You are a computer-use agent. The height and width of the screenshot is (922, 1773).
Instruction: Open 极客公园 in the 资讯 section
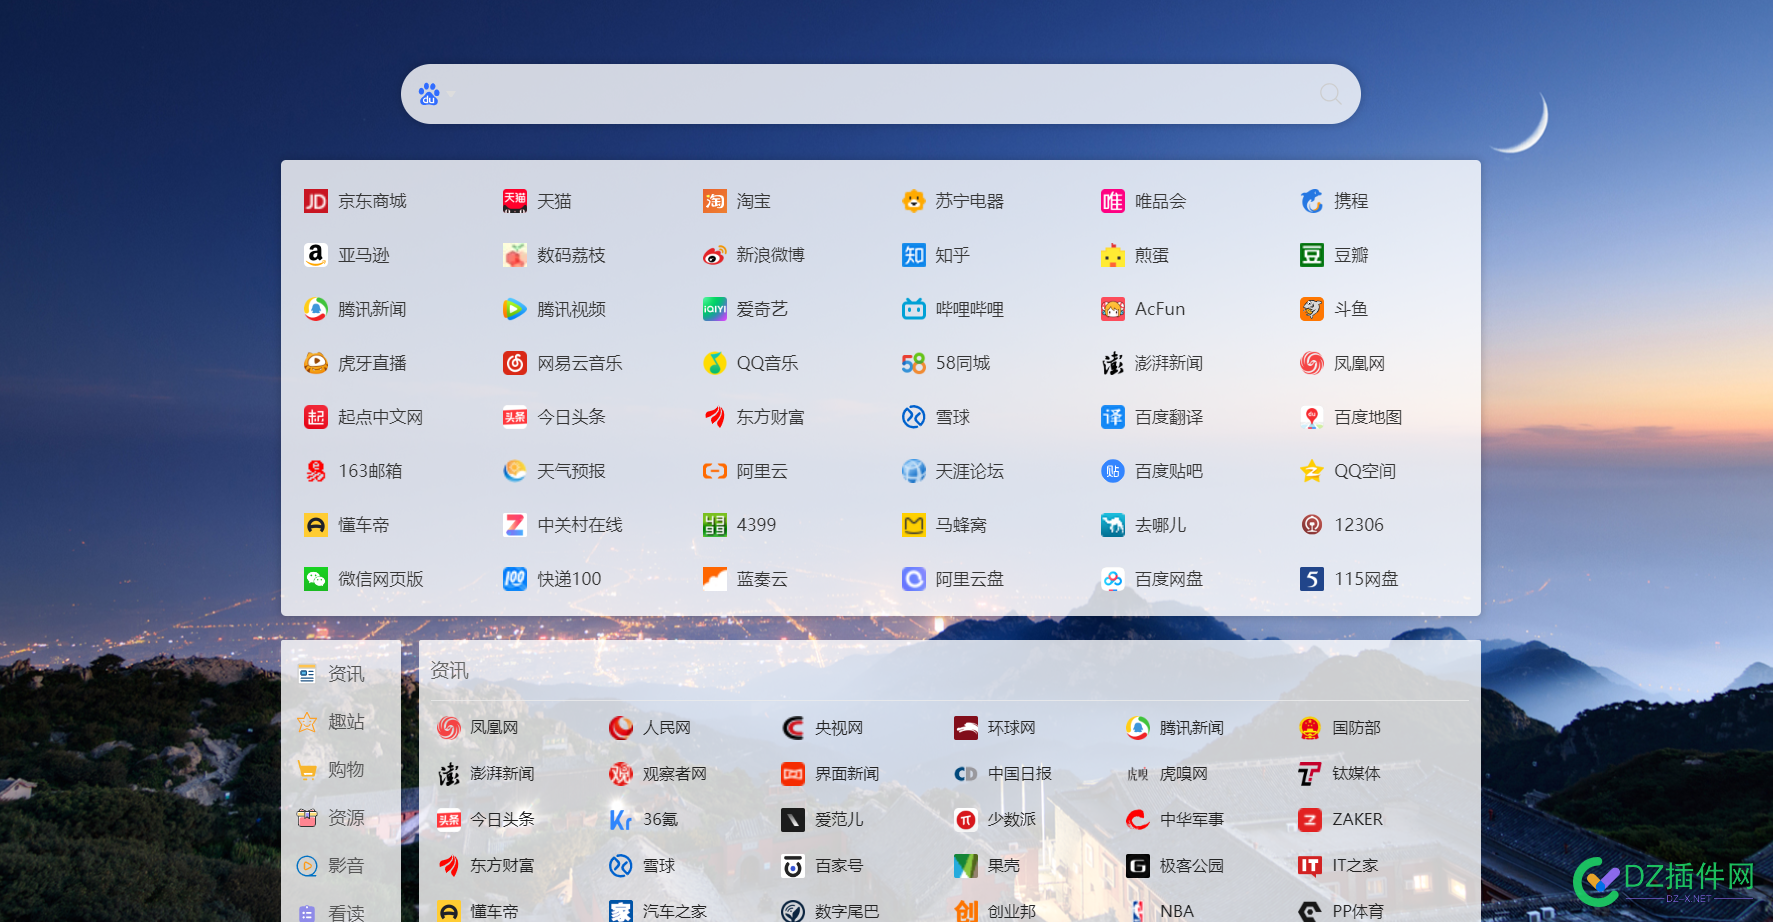(x=1176, y=866)
